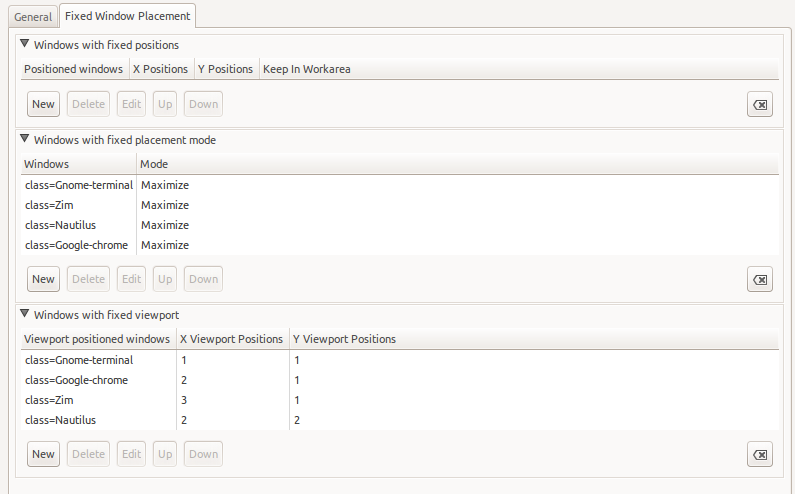Click clear icon in fixed placement mode section
This screenshot has height=494, width=795.
[759, 280]
